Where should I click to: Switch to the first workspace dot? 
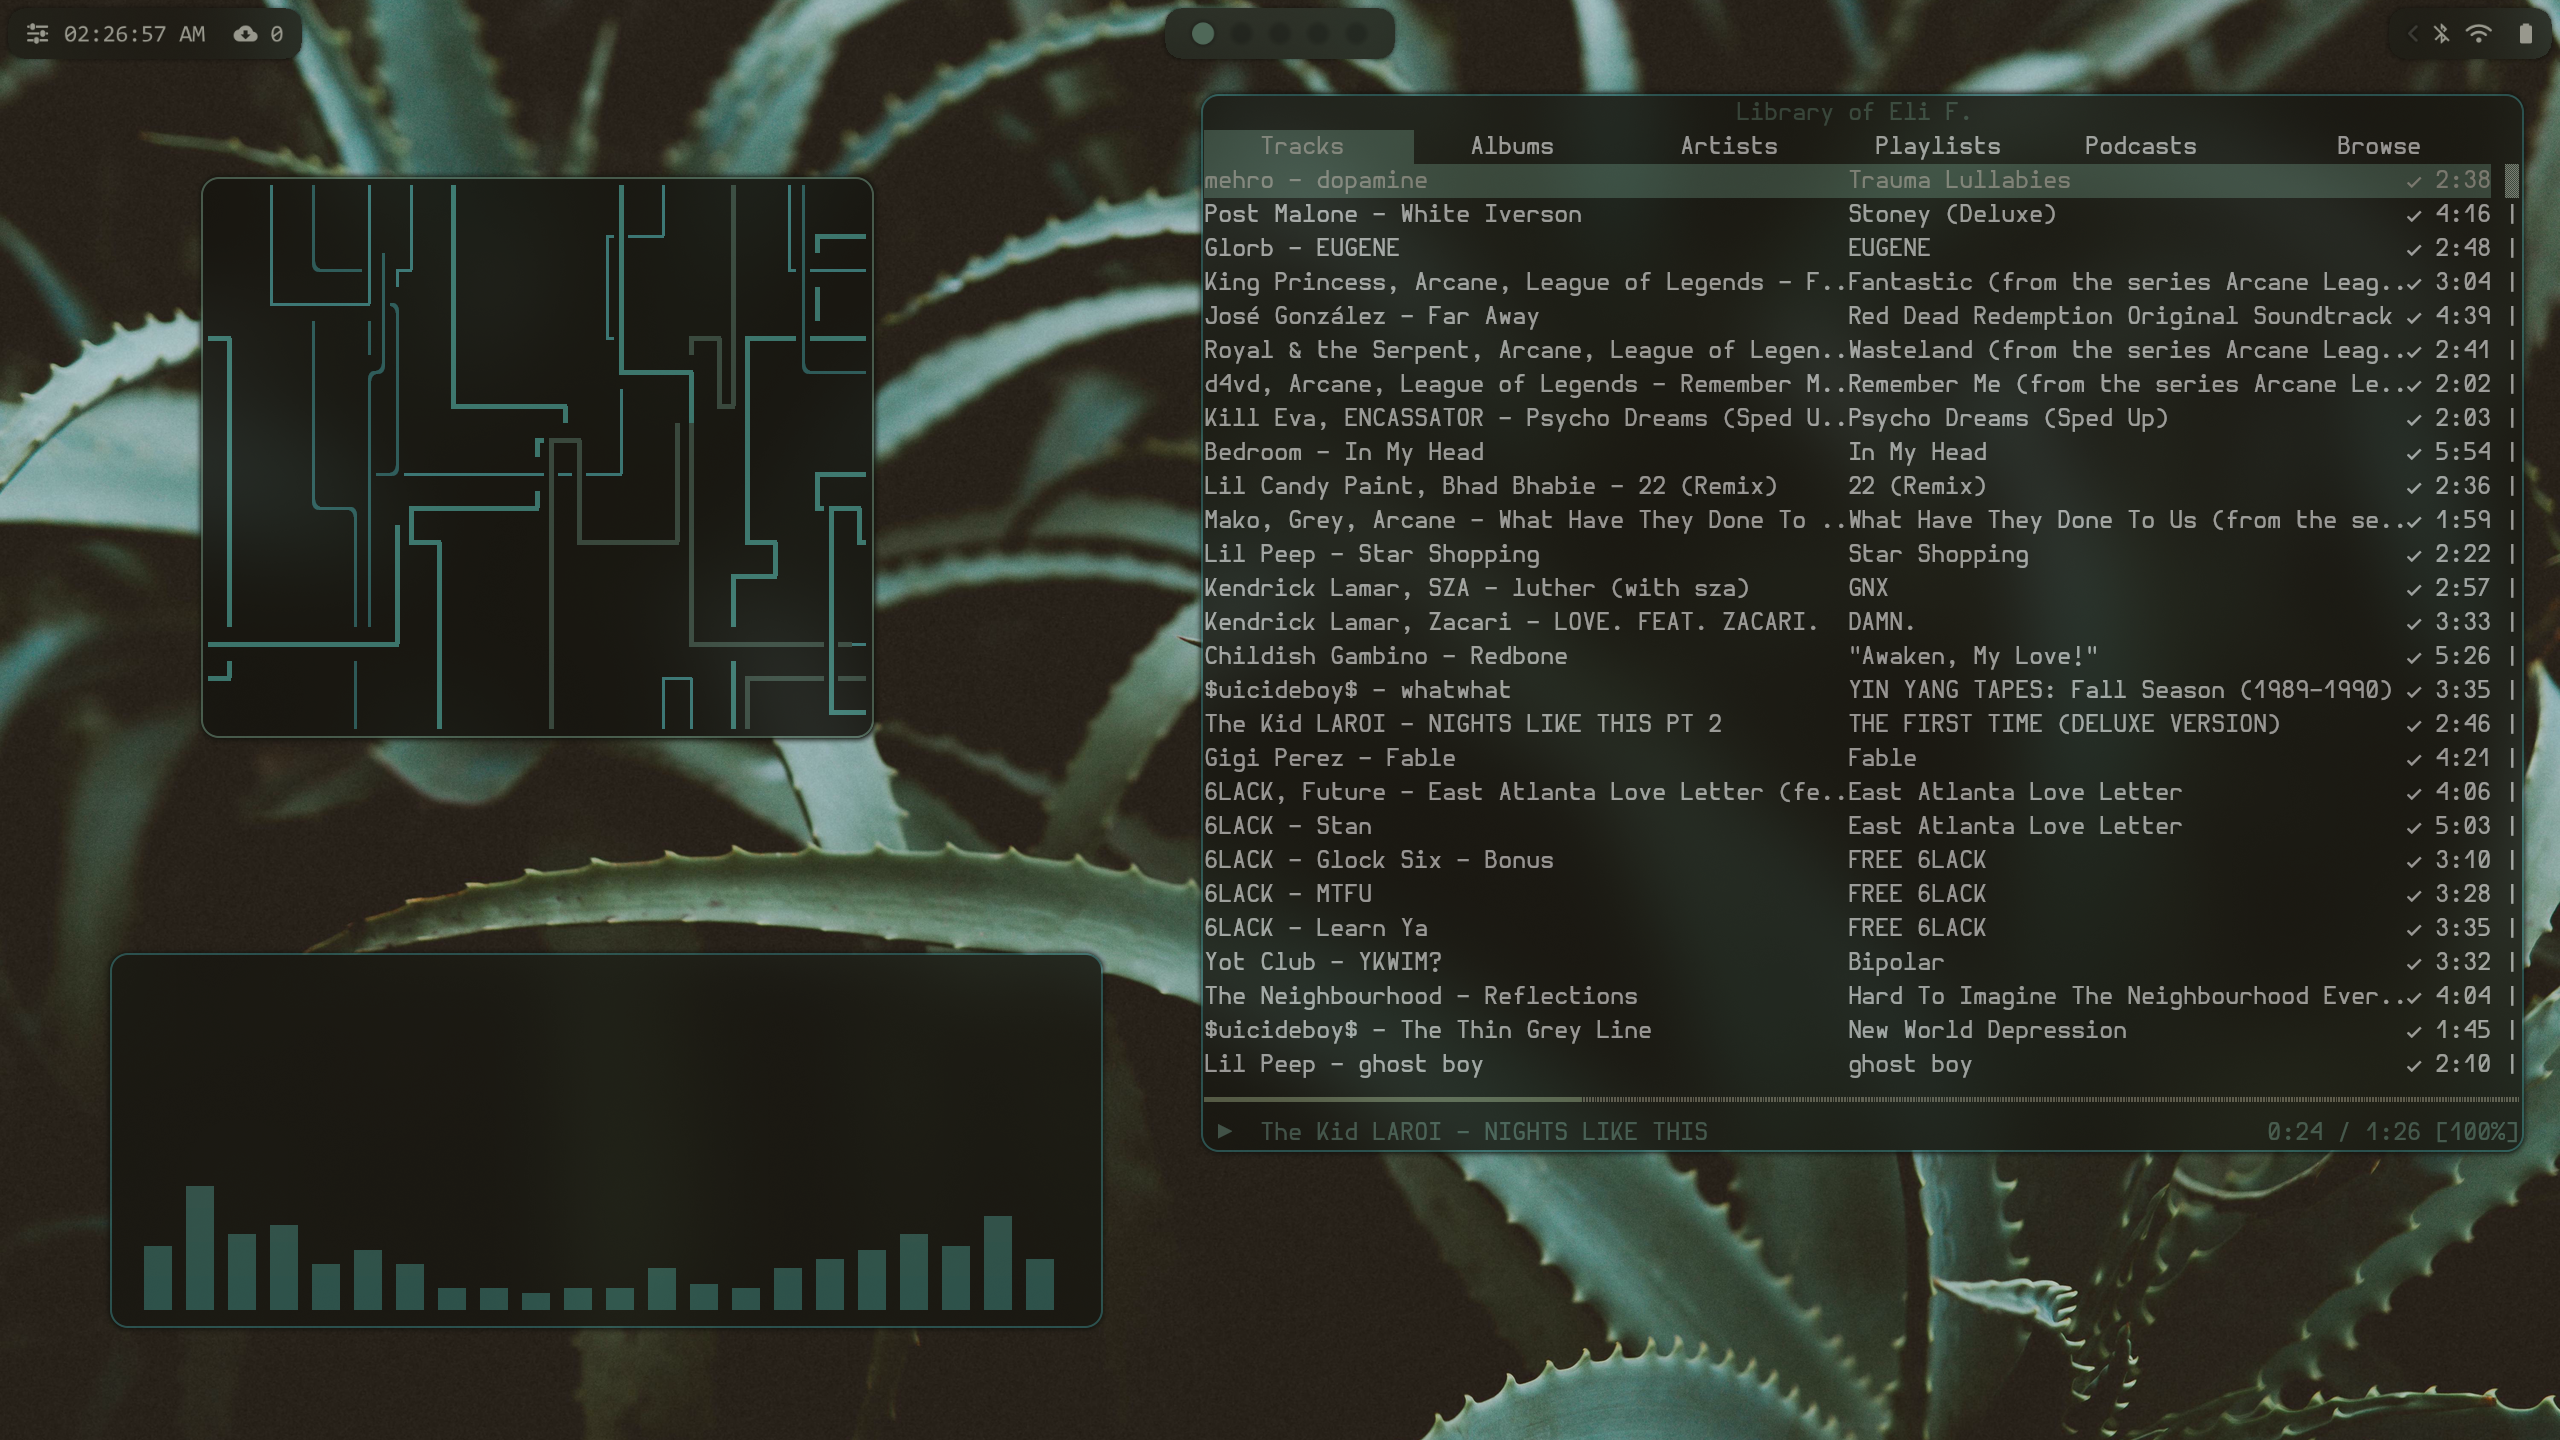pyautogui.click(x=1203, y=34)
